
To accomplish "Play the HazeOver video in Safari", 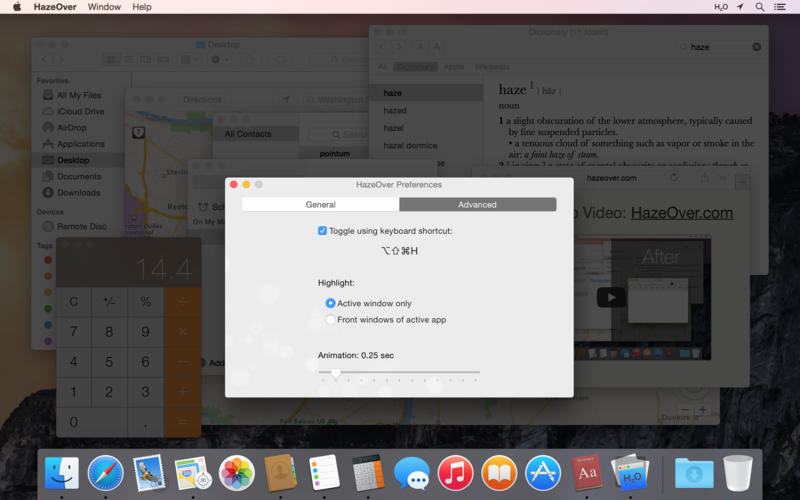I will pos(611,297).
